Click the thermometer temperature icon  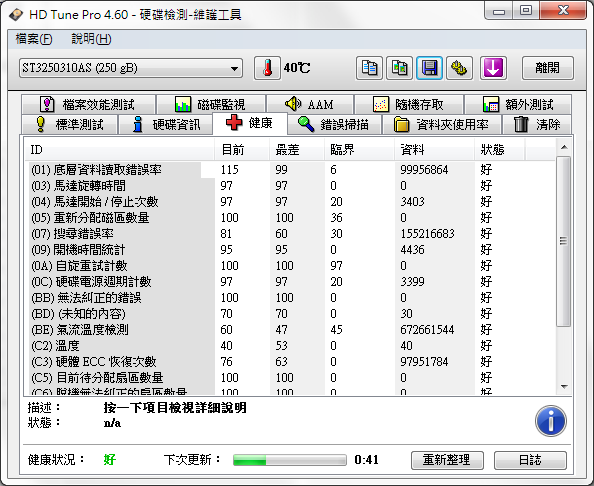(x=267, y=68)
